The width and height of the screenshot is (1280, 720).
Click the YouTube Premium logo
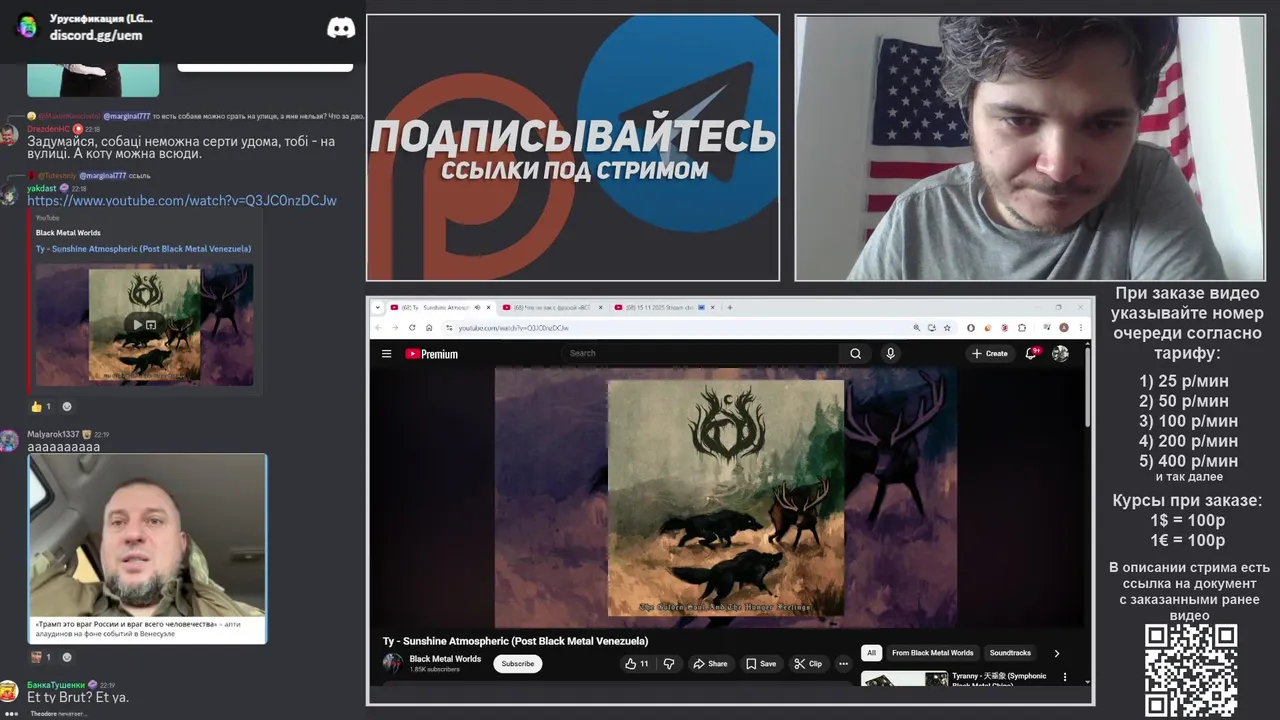pos(431,354)
